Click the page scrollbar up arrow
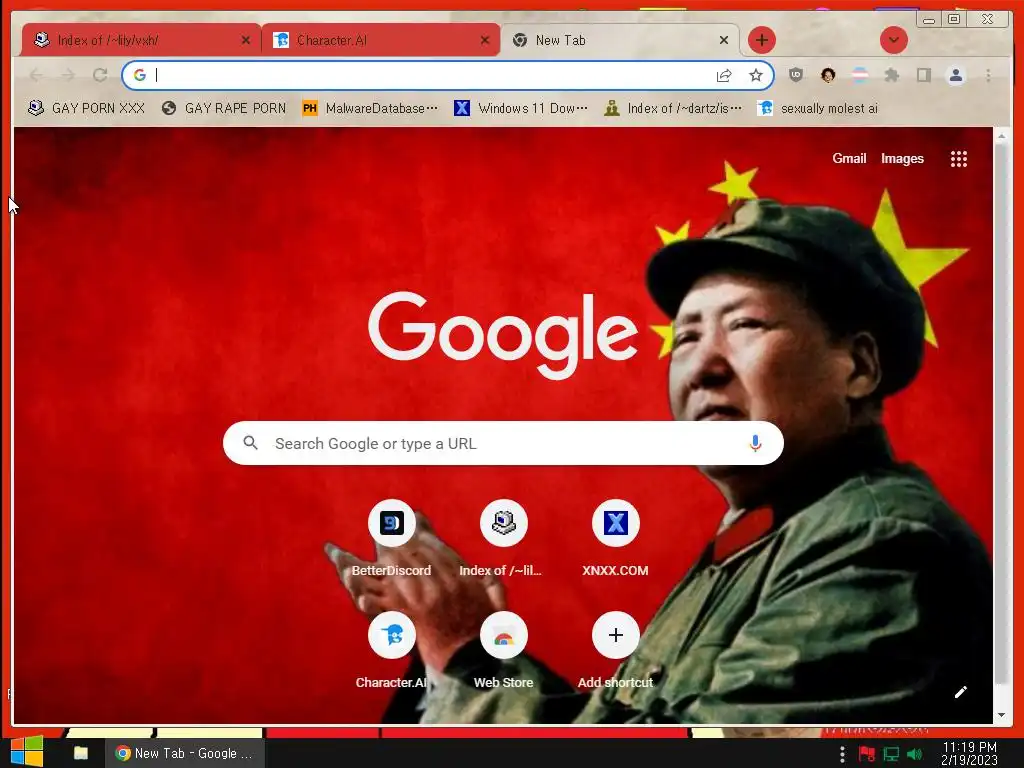Viewport: 1024px width, 768px height. [x=1001, y=136]
